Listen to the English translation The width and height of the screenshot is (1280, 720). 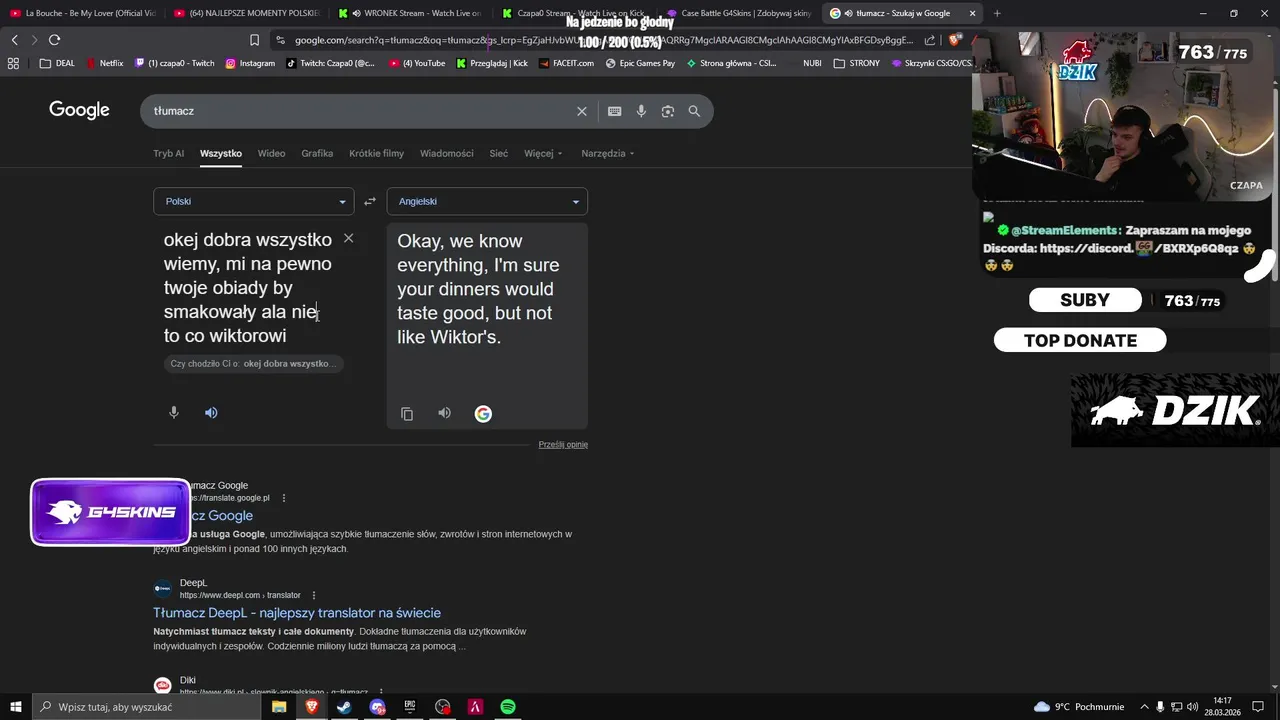point(444,413)
